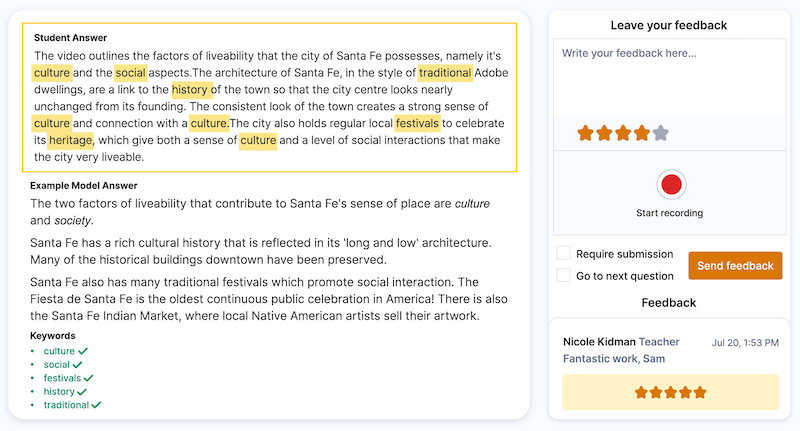The width and height of the screenshot is (800, 431).
Task: Send feedback with the orange button
Action: pyautogui.click(x=735, y=266)
